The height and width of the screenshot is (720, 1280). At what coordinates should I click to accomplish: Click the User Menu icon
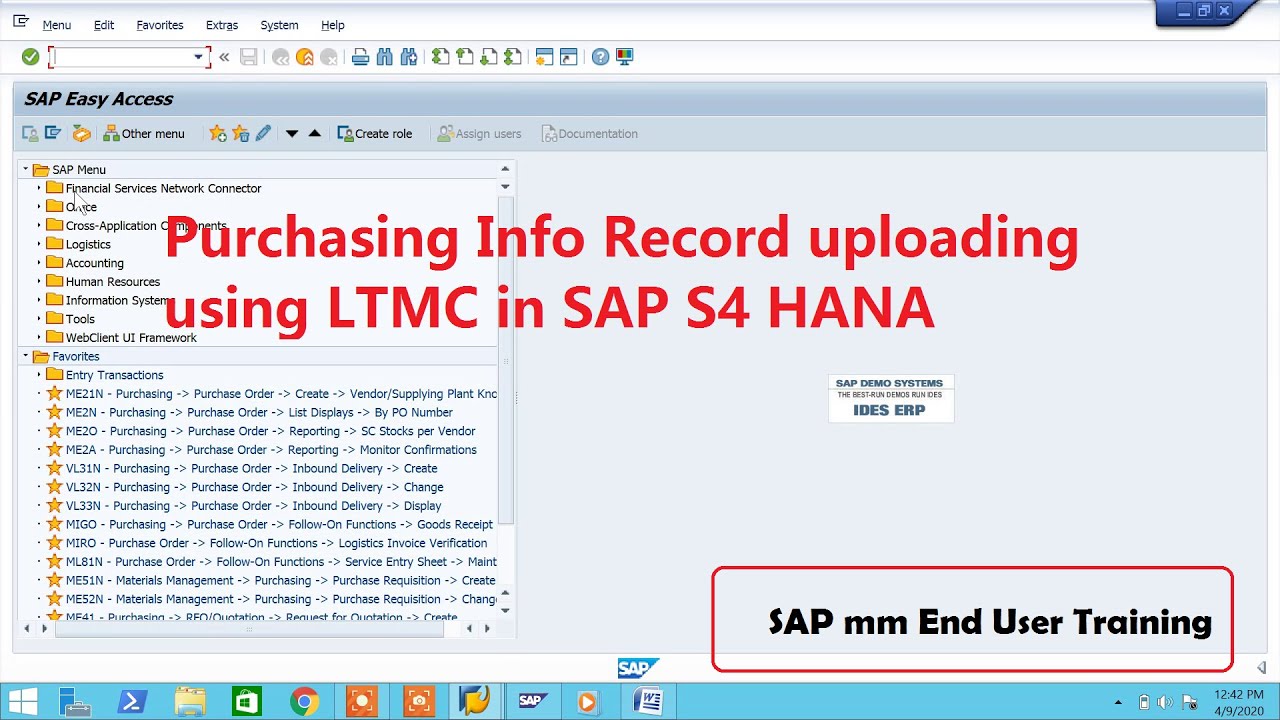click(x=30, y=133)
